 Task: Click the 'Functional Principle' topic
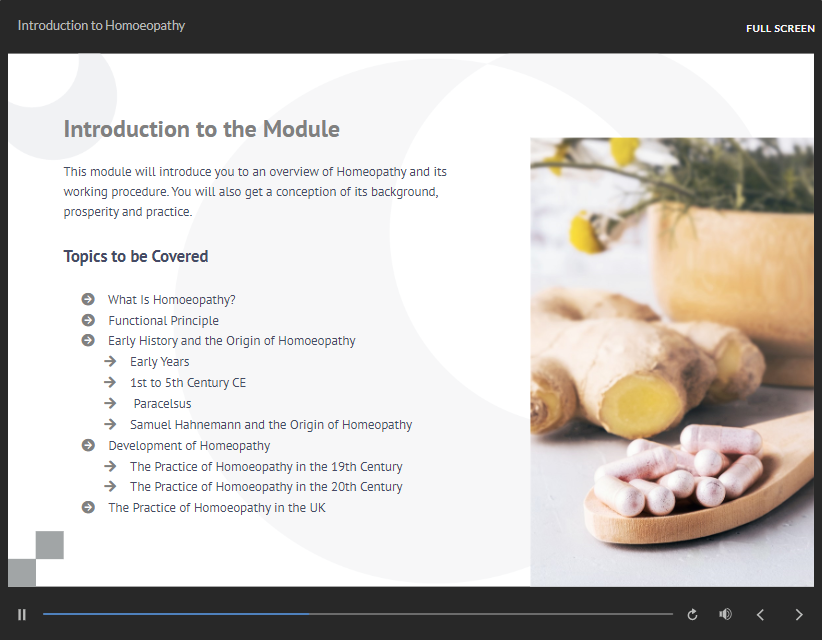(163, 320)
